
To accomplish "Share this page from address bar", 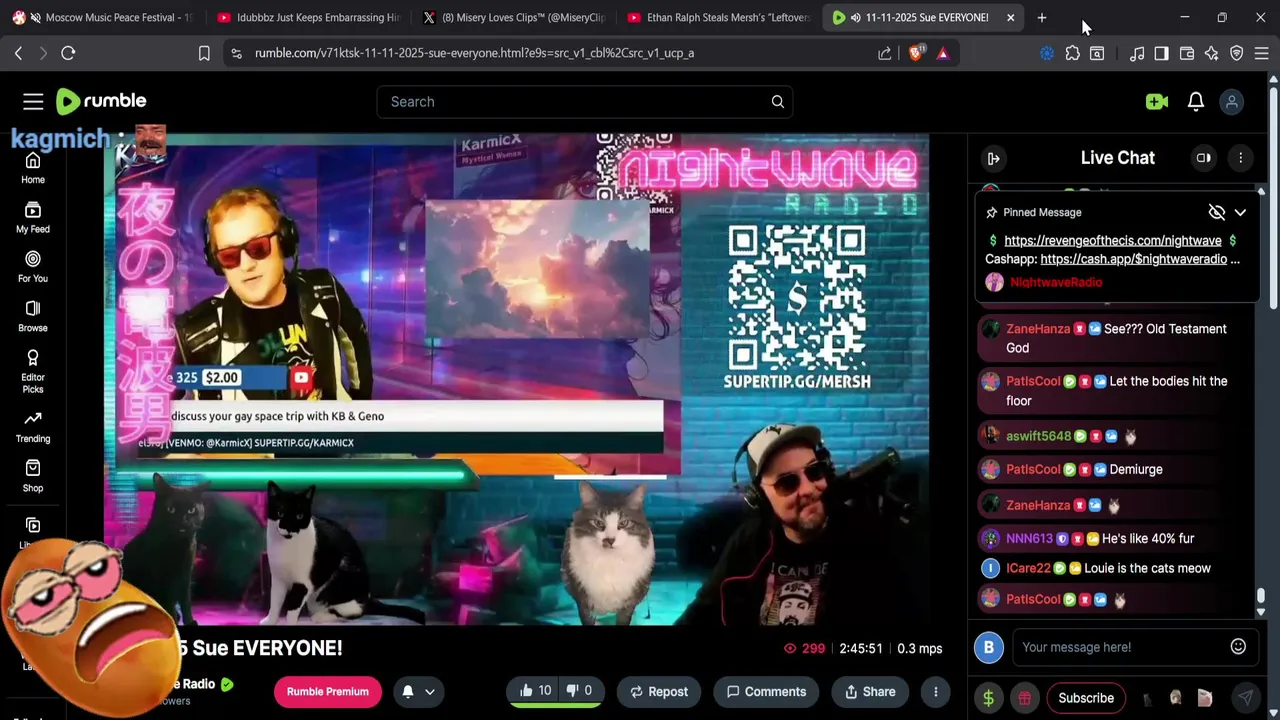I will tap(885, 53).
